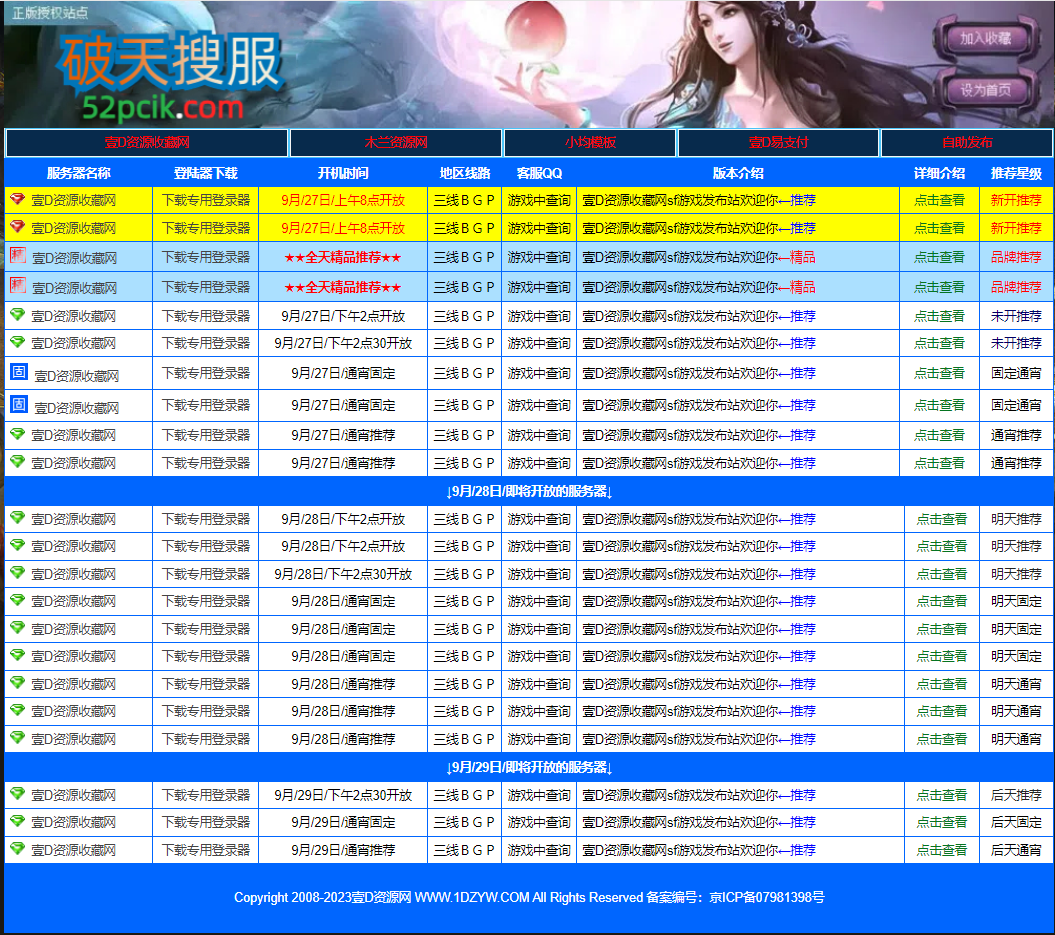1055x935 pixels.
Task: Click the 后天通宵 star rating cell
Action: [1016, 850]
